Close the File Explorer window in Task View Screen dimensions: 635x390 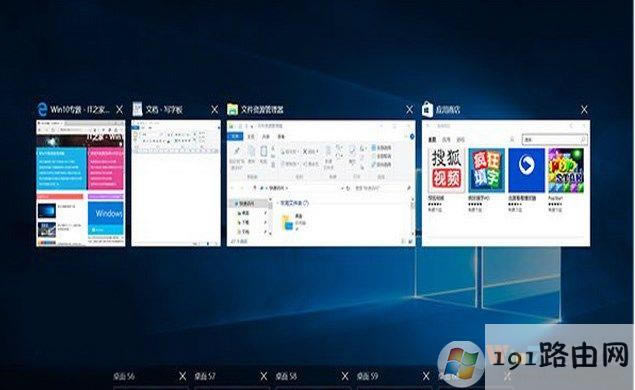(x=409, y=109)
